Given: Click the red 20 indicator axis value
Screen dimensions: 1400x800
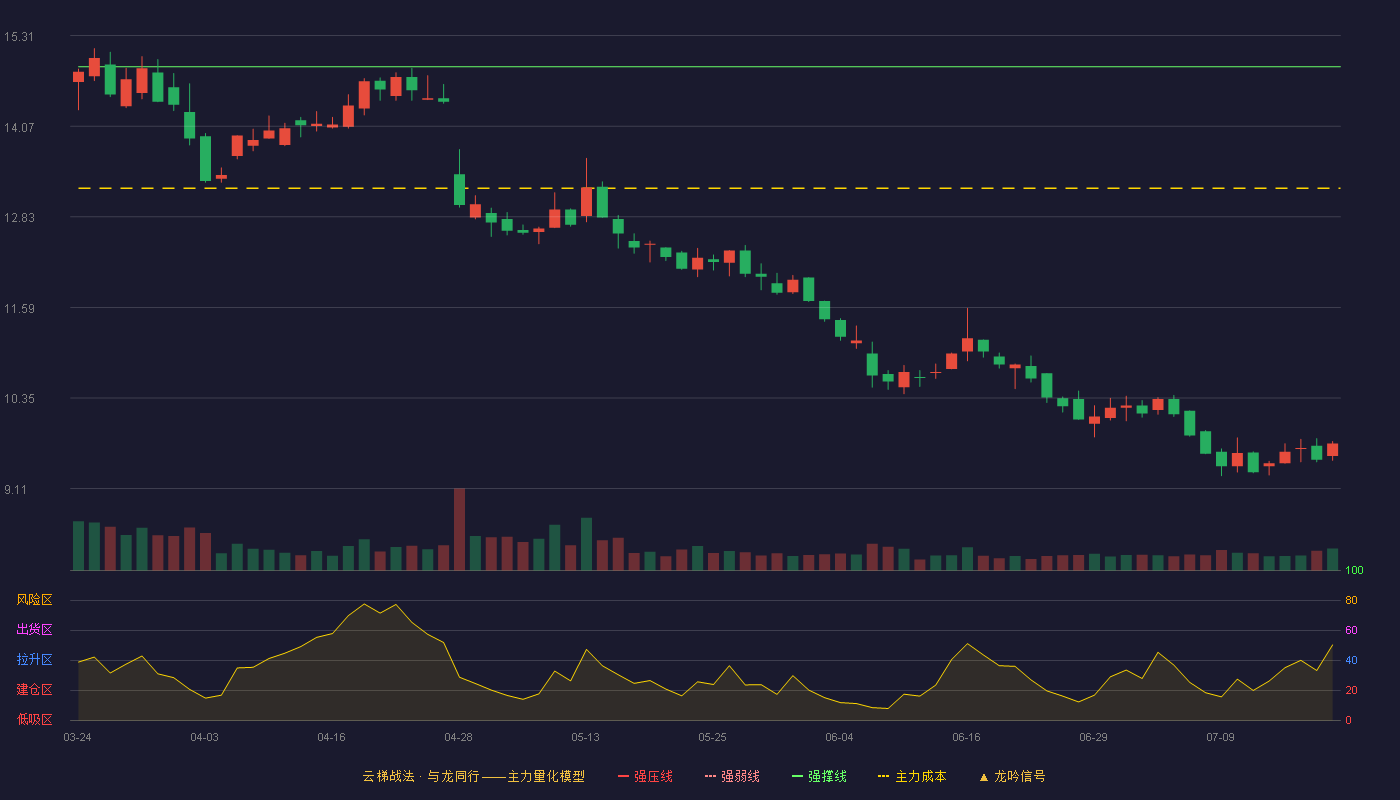Looking at the screenshot, I should (x=1351, y=690).
